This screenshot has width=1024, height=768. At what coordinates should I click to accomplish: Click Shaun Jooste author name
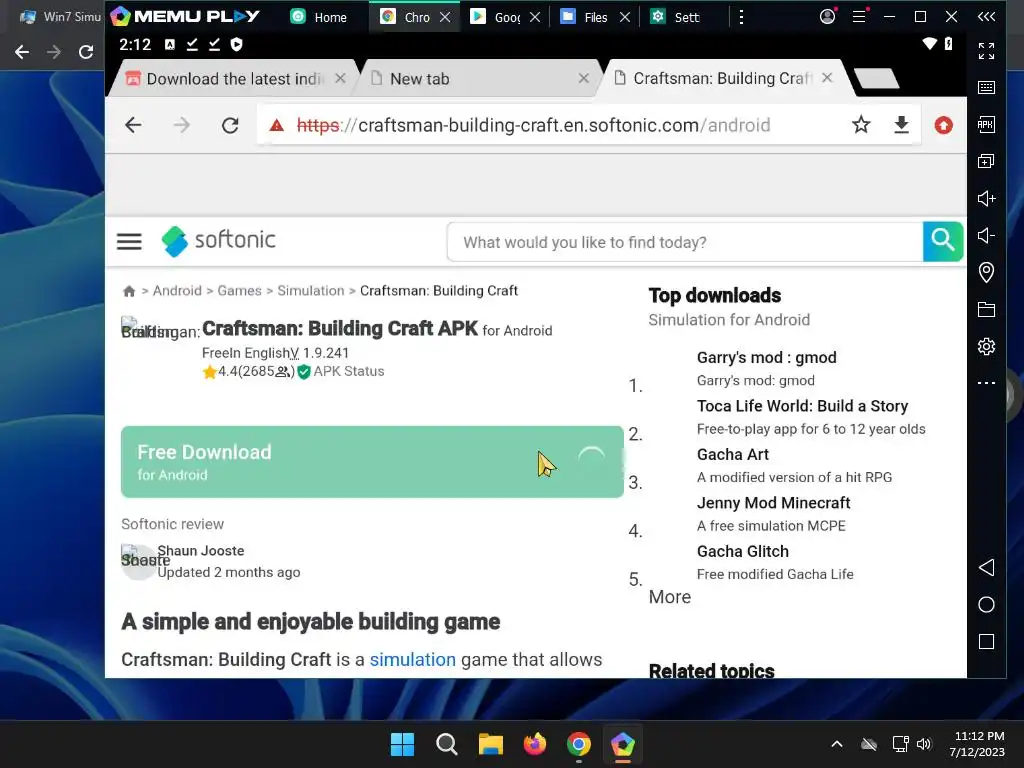[x=200, y=551]
